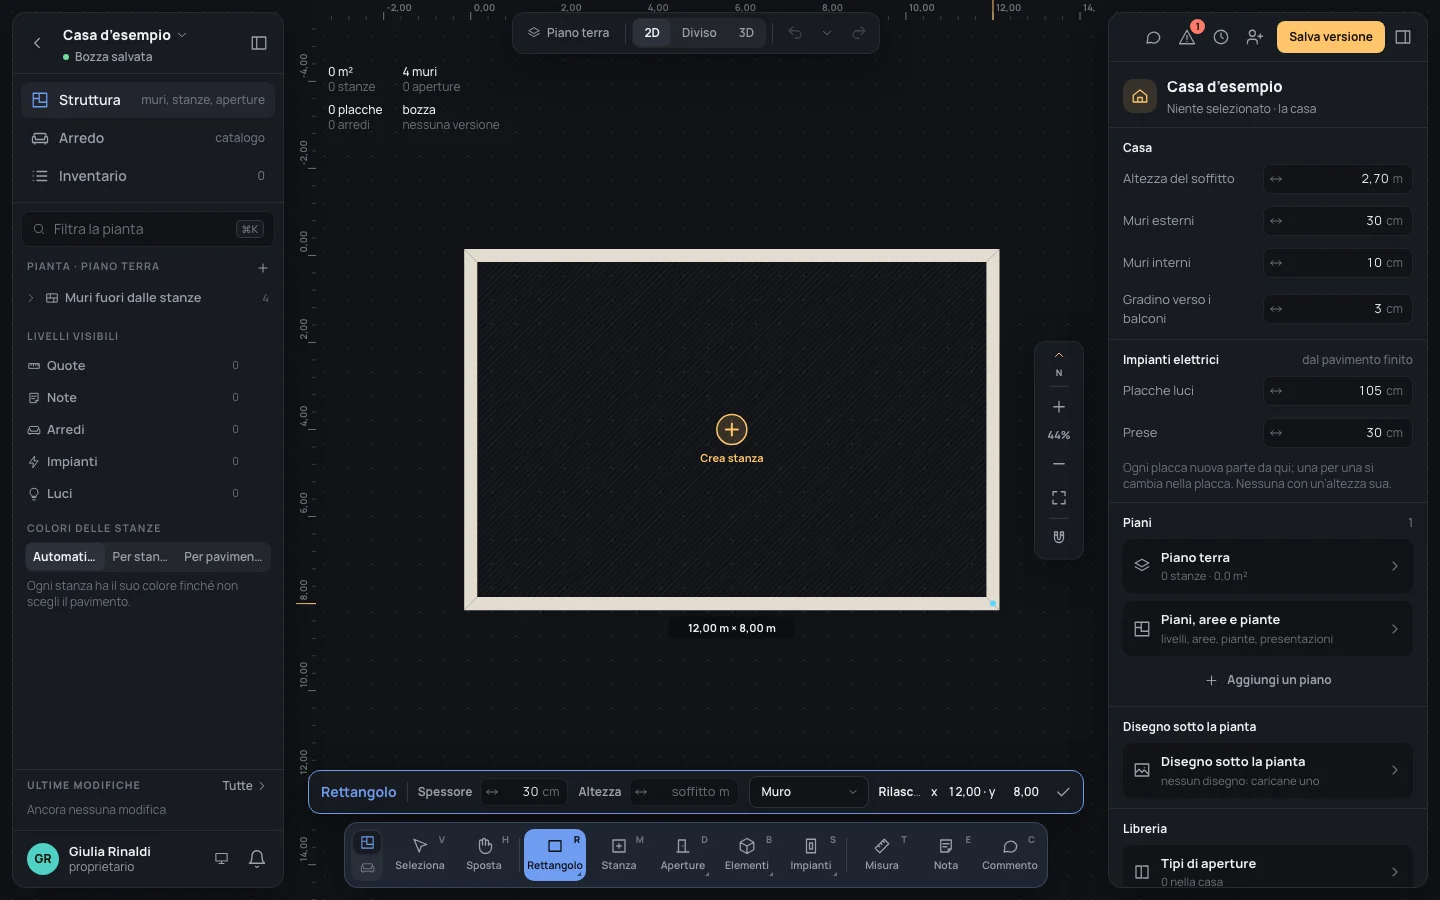Zoom out with the minus icon

click(x=1059, y=464)
